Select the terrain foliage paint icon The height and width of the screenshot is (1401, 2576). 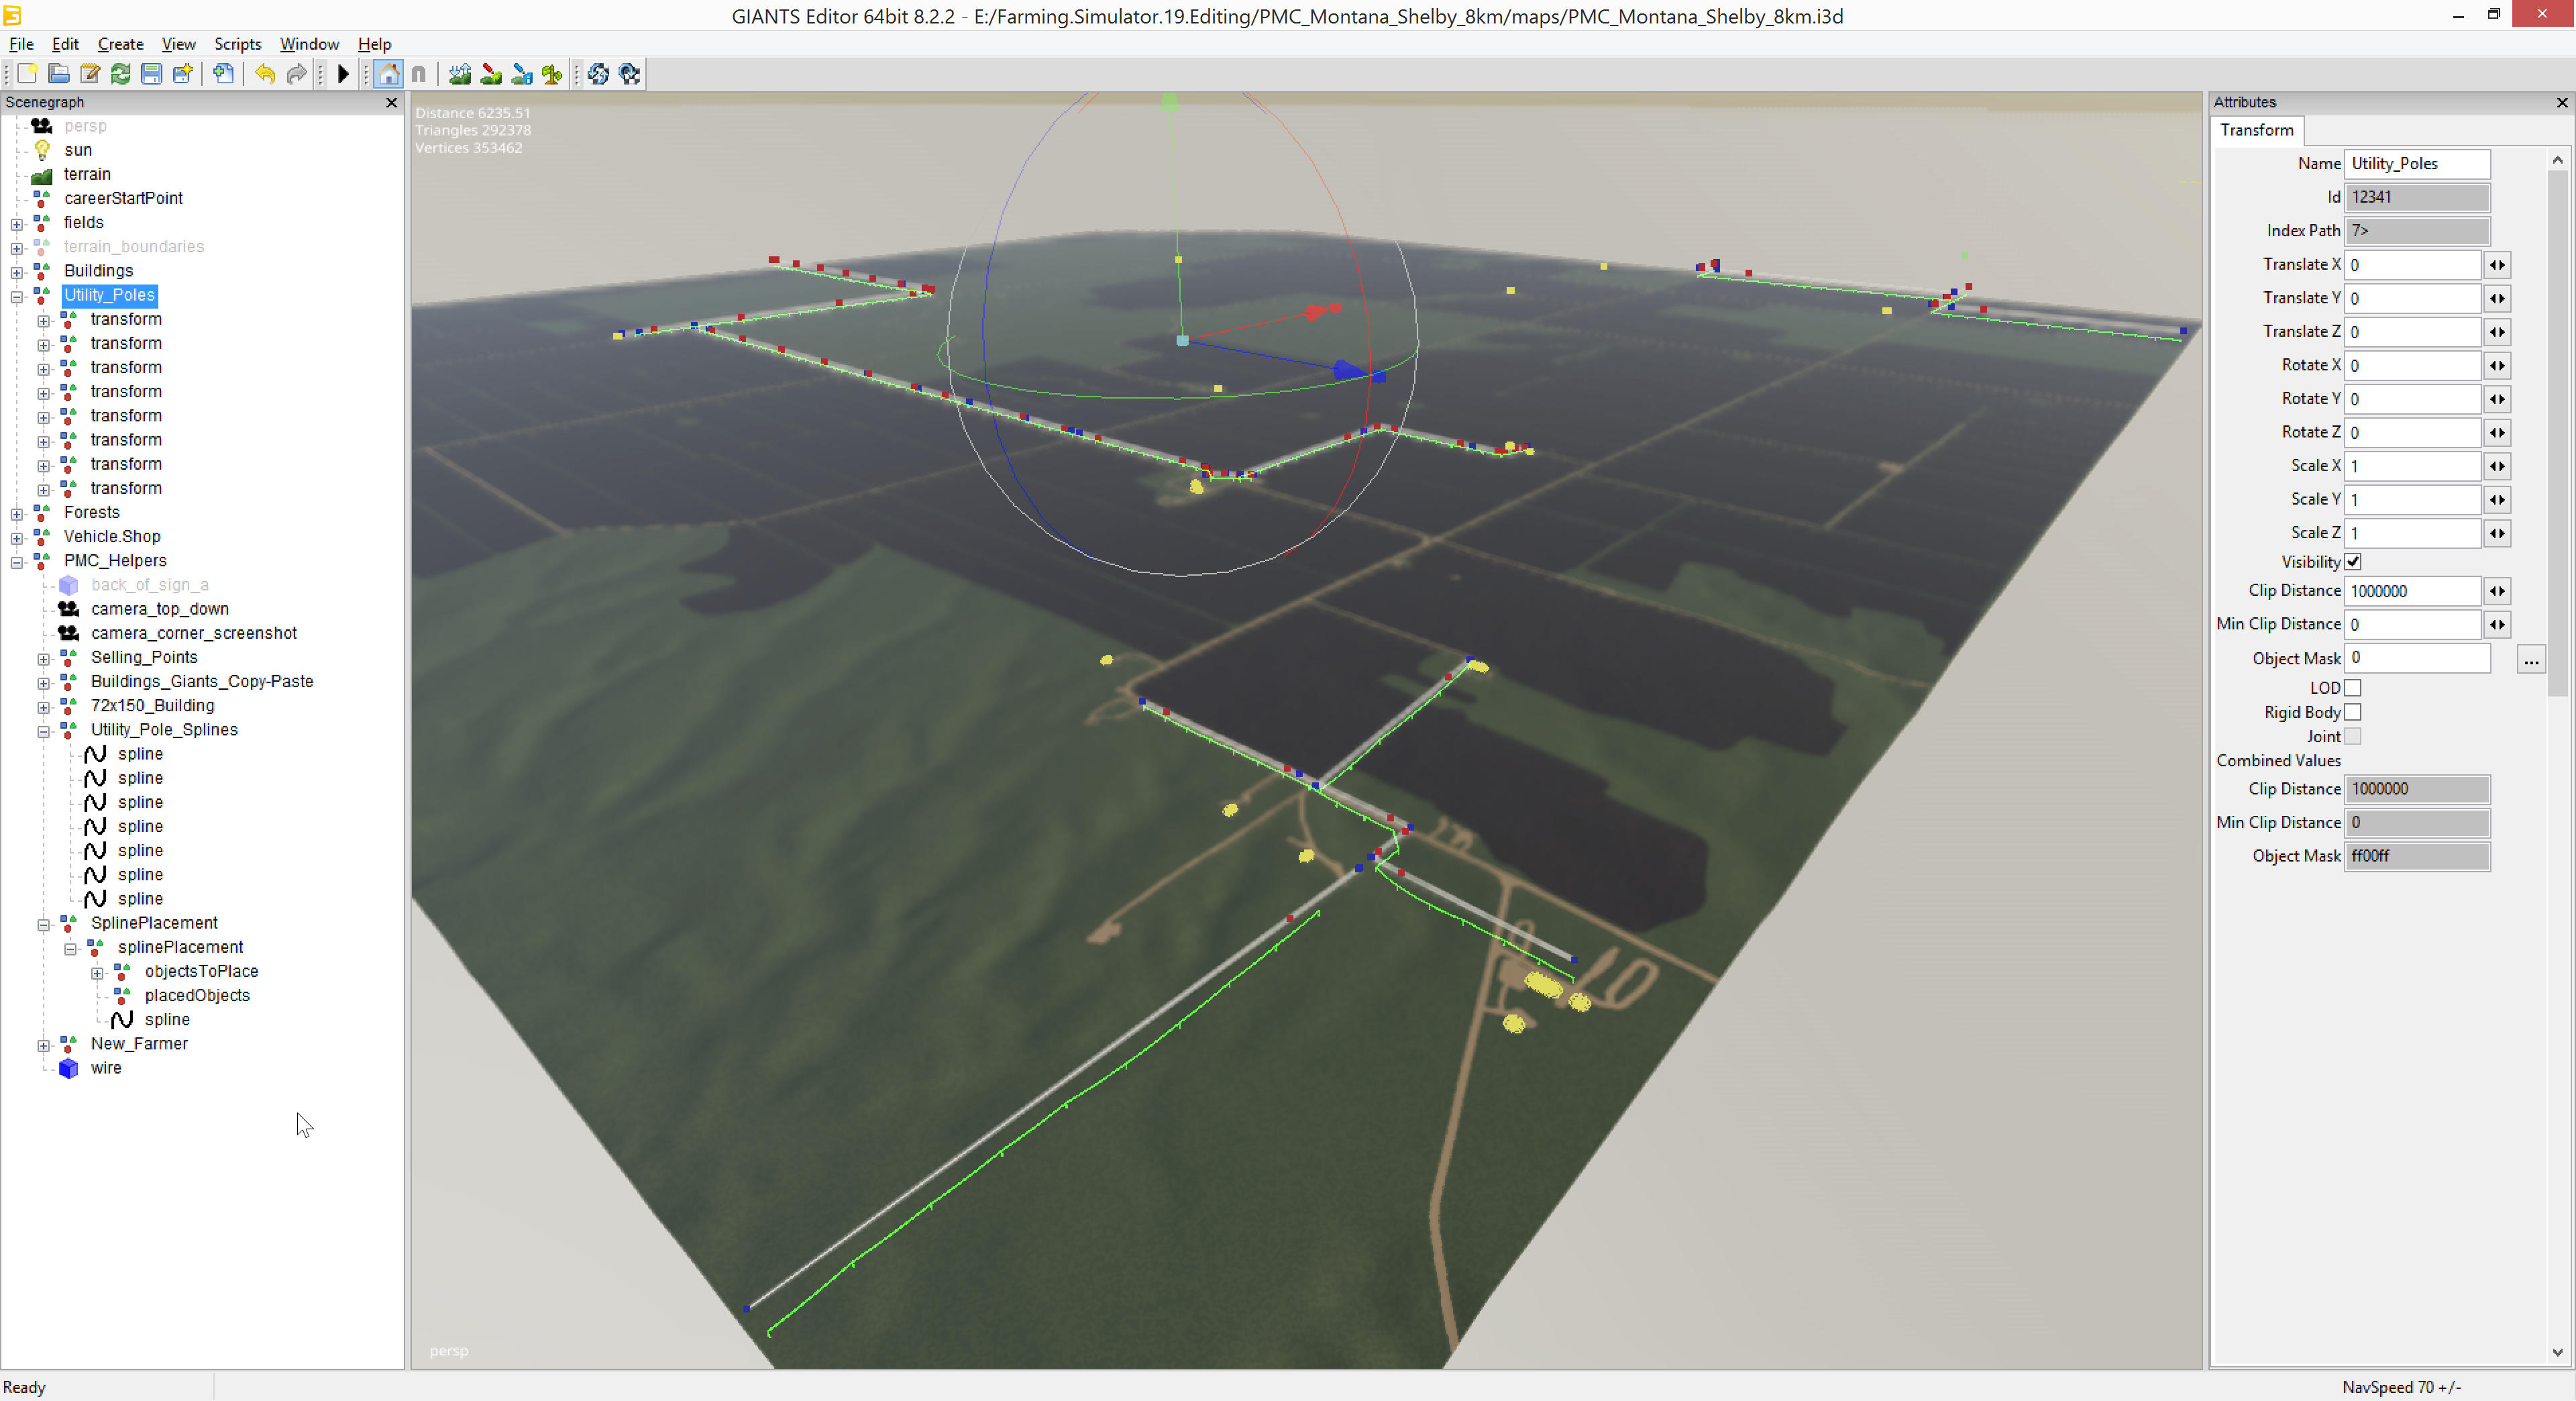552,74
